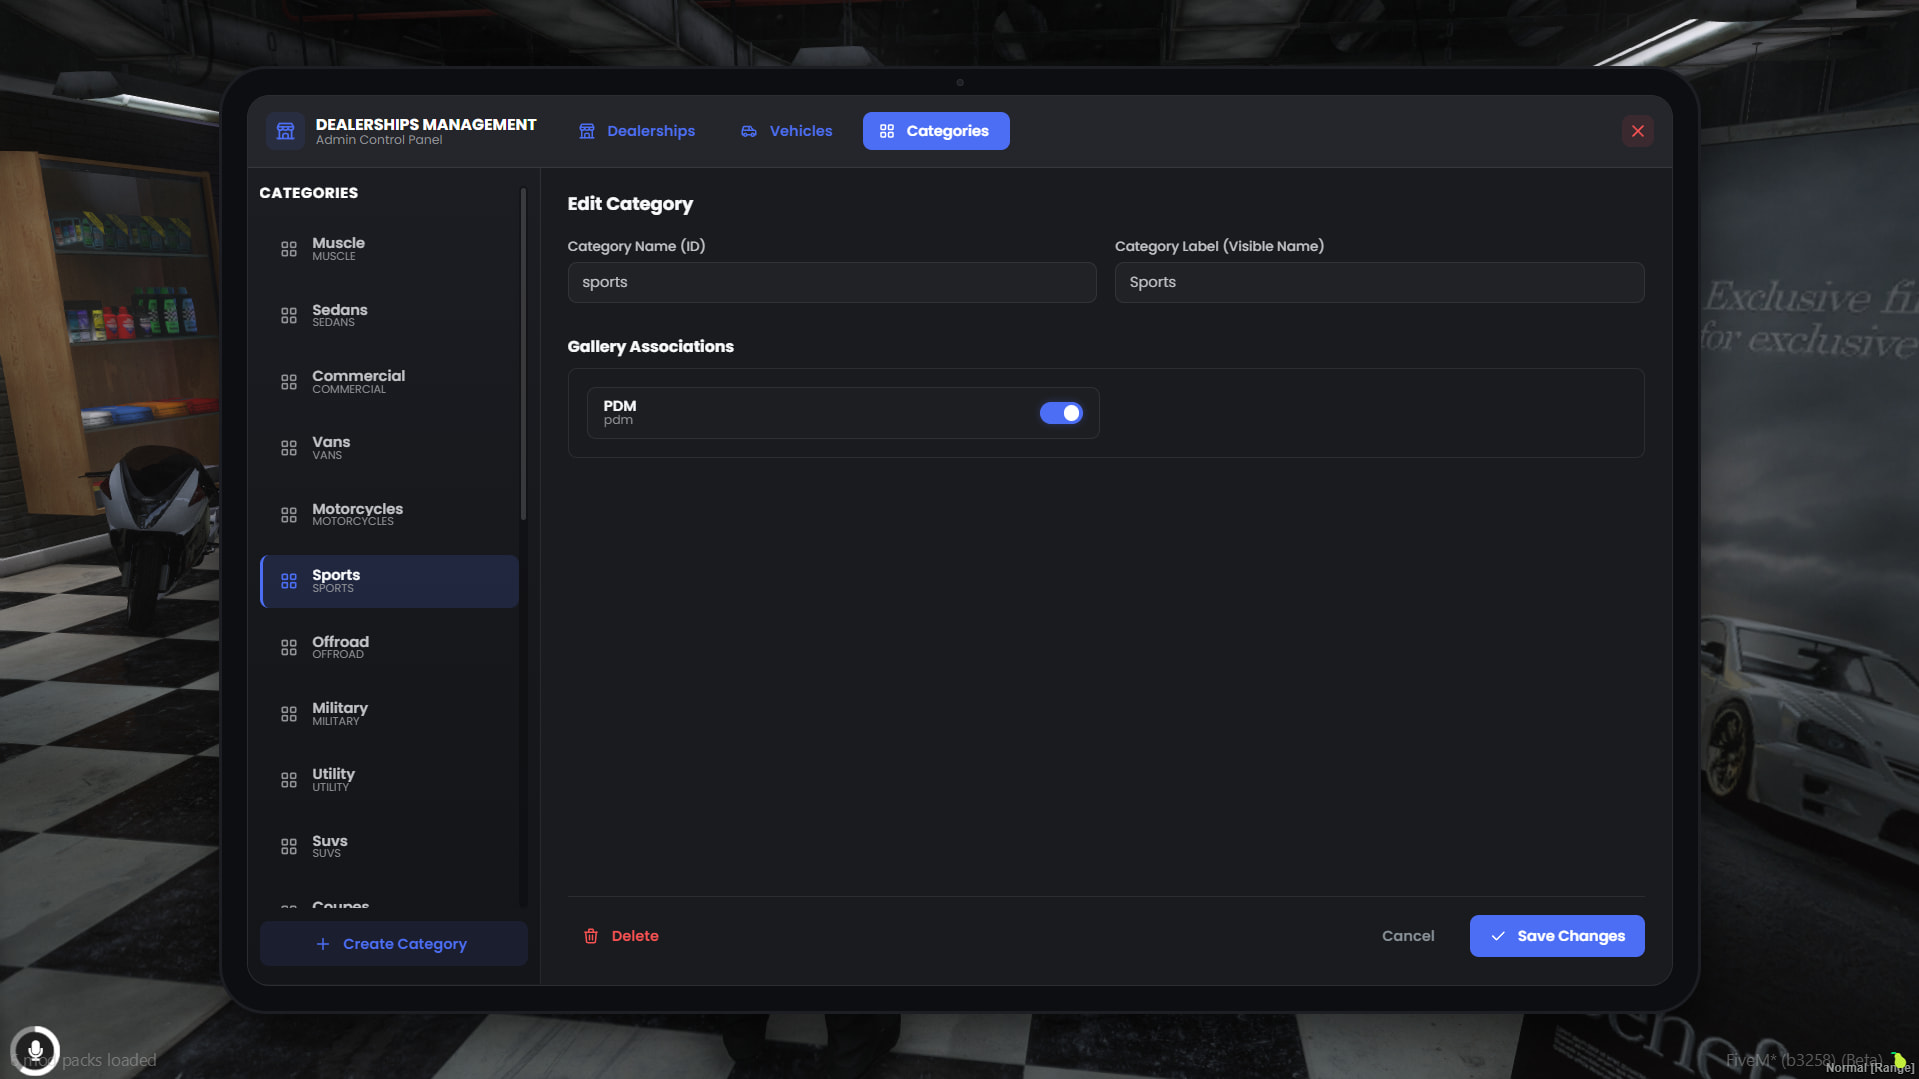The width and height of the screenshot is (1919, 1079).
Task: Focus the Category Name (ID) field
Action: coord(832,282)
